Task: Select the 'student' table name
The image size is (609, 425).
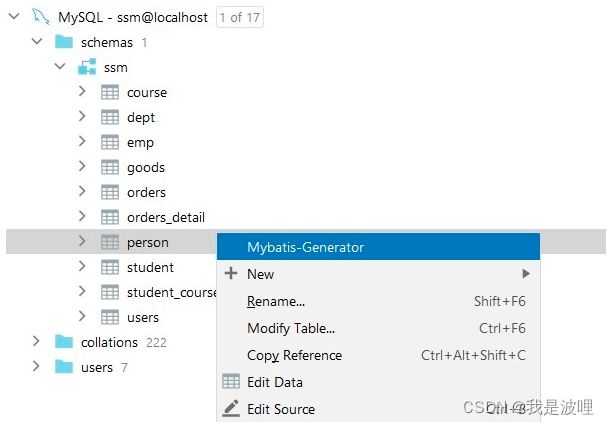Action: point(150,267)
